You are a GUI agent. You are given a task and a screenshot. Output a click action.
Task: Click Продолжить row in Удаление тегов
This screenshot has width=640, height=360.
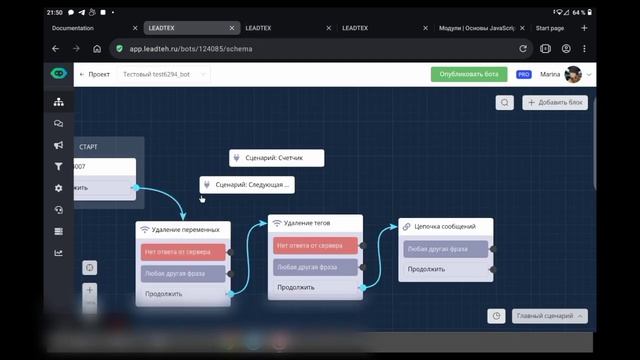click(x=315, y=287)
